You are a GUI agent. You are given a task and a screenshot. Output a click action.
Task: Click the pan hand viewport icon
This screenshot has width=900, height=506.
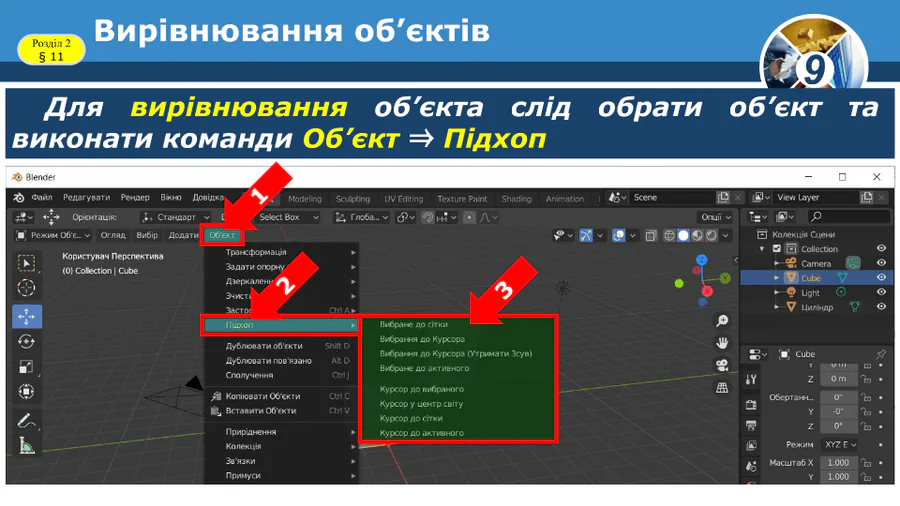pos(722,344)
